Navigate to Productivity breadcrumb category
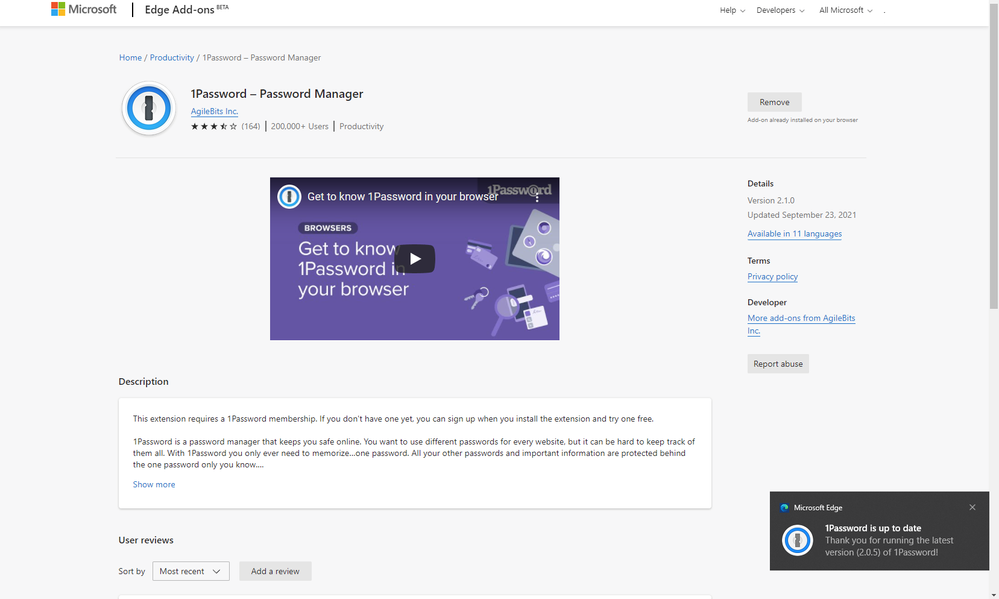Image resolution: width=999 pixels, height=599 pixels. [172, 58]
